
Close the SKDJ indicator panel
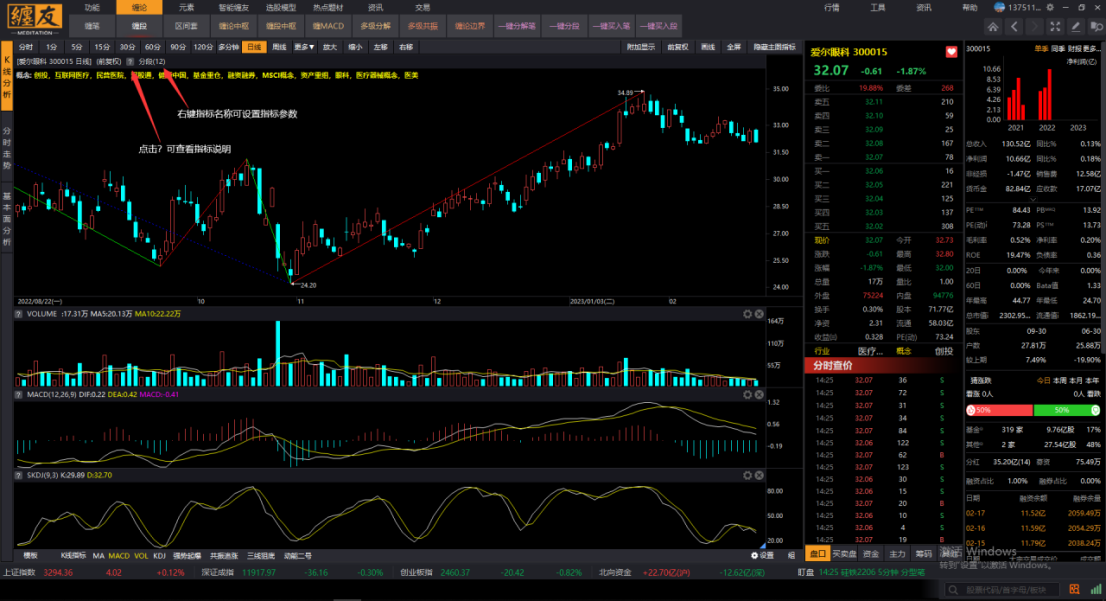point(759,475)
